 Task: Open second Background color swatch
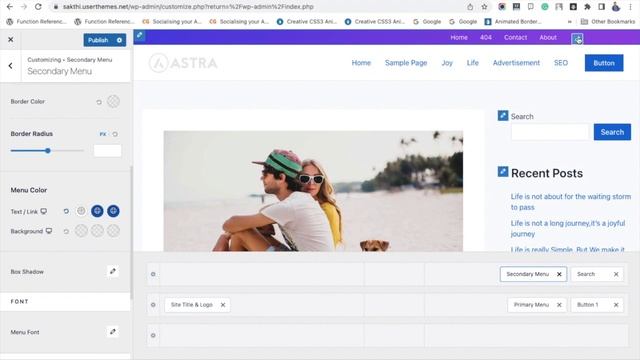(x=97, y=231)
